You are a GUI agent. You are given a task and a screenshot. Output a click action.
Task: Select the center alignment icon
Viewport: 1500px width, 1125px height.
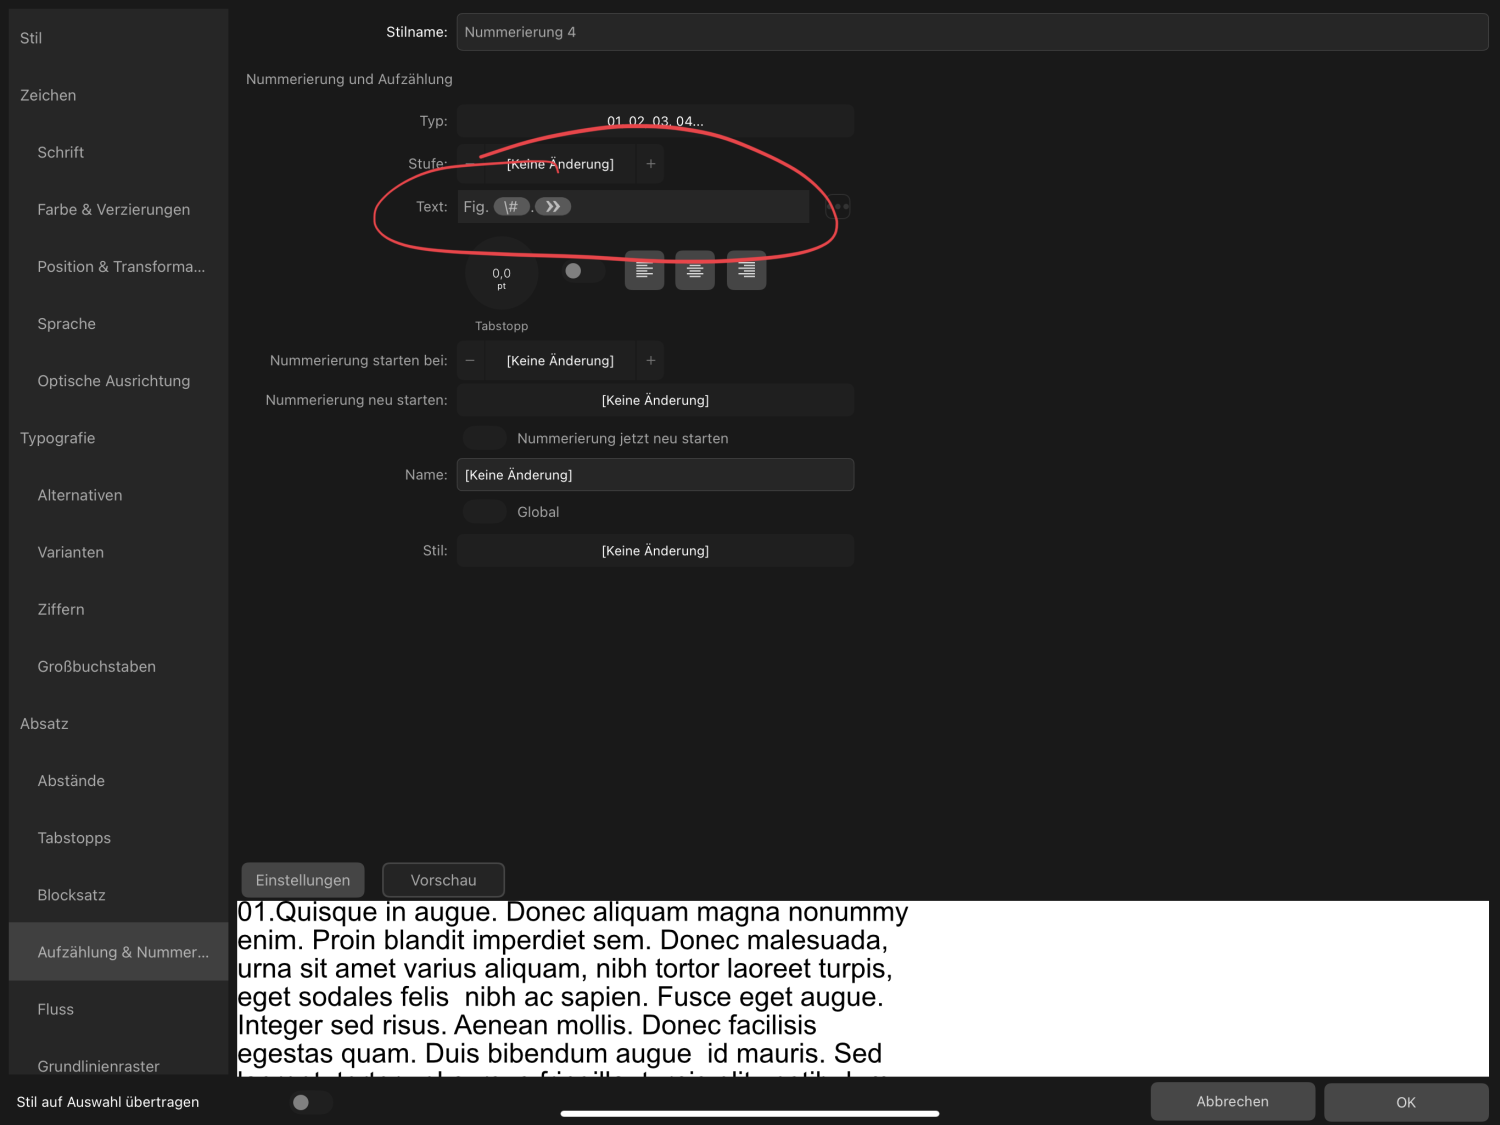coord(695,270)
